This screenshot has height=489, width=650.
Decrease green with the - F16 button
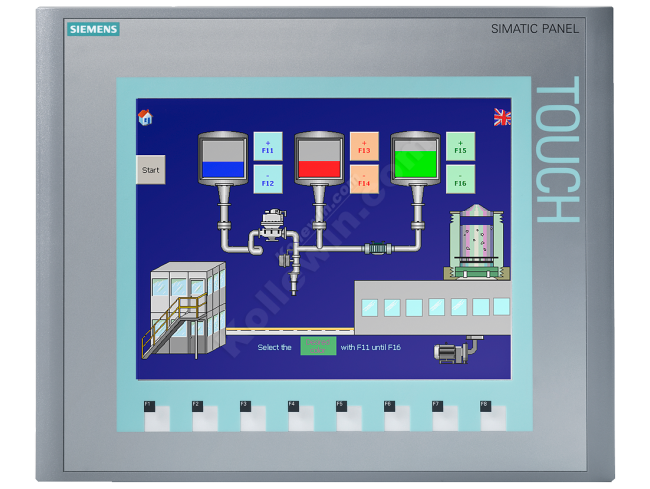tap(460, 179)
